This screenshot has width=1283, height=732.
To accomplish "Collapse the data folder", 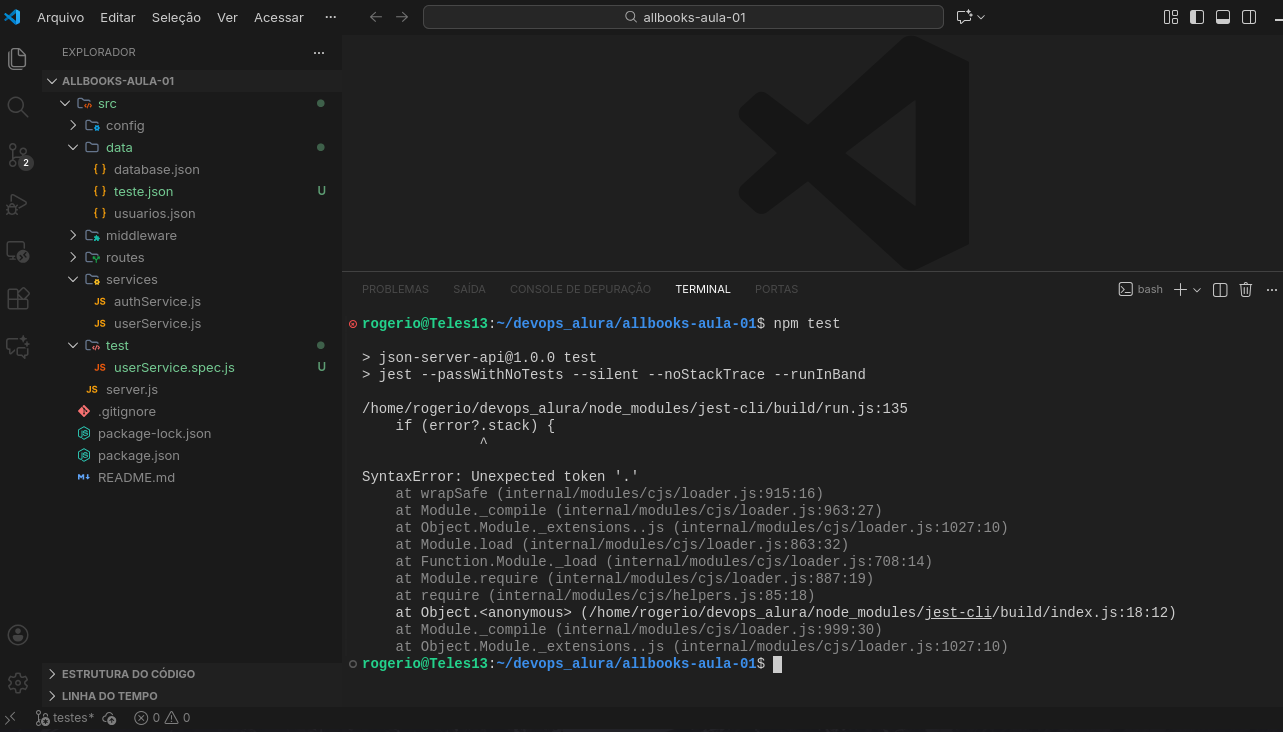I will click(192, 147).
